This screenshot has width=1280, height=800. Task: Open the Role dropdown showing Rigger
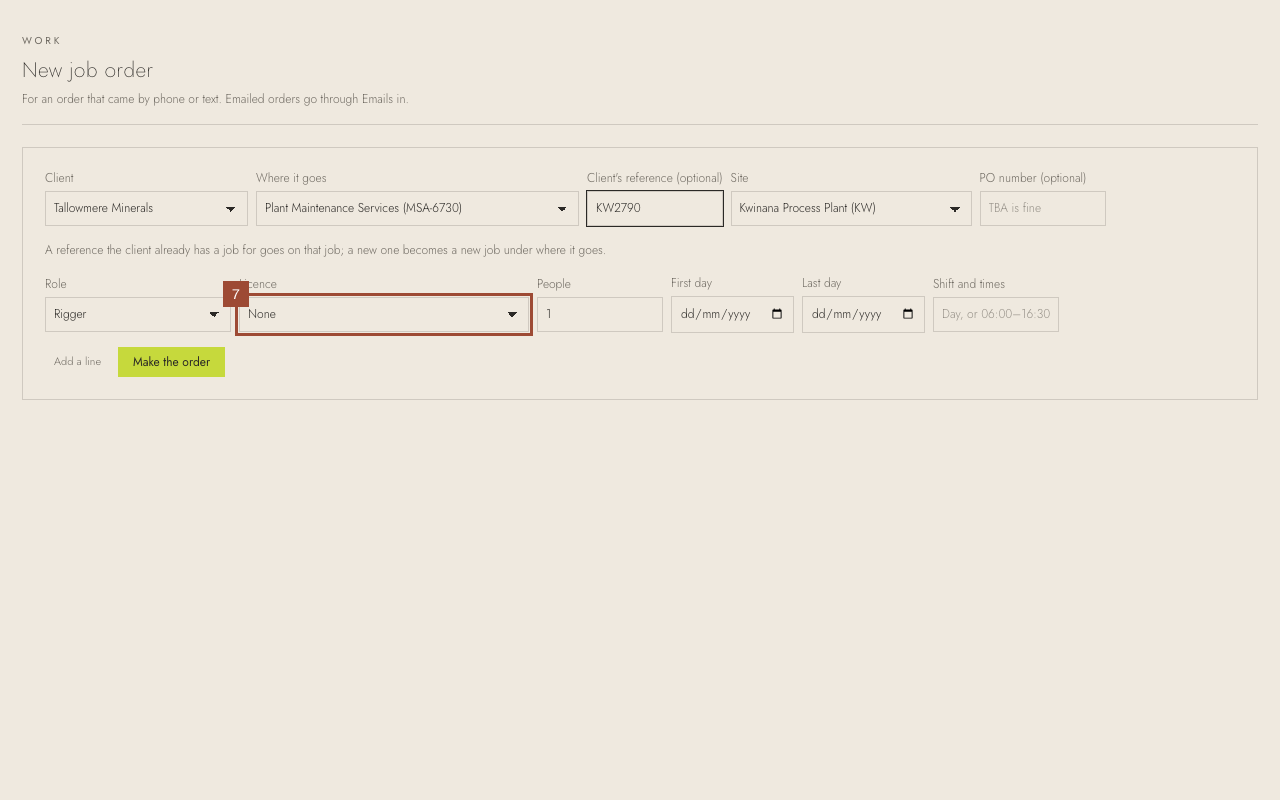[x=138, y=314]
